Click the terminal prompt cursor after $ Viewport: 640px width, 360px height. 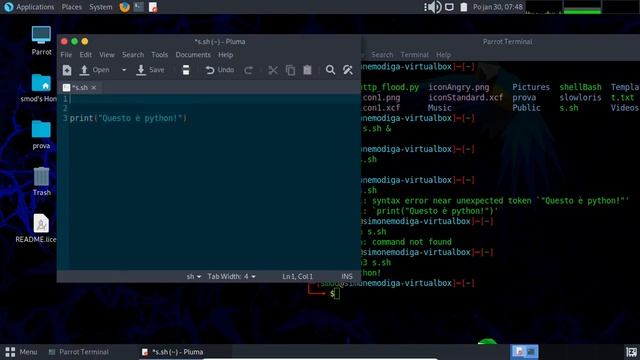point(337,293)
